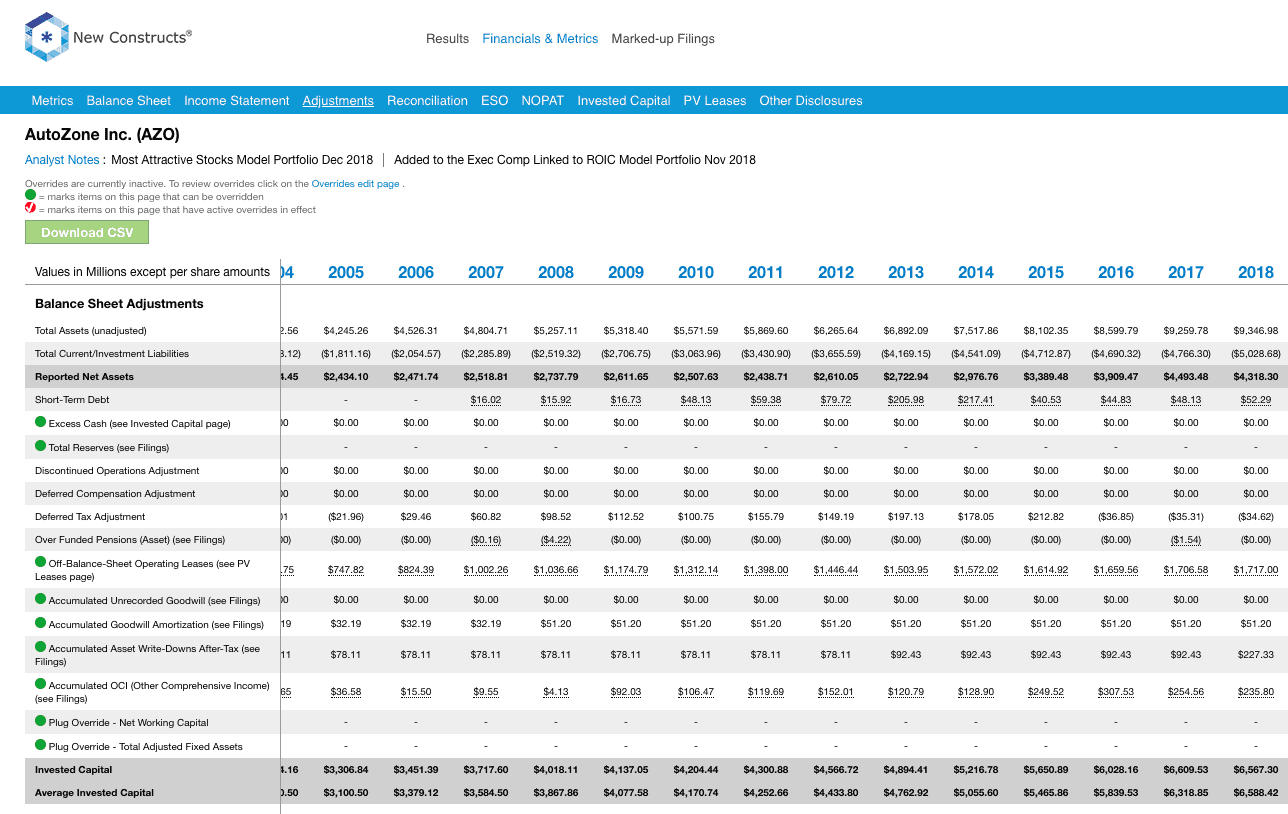Click green dot for Accumulated Unrecorded Goodwill

pos(40,599)
